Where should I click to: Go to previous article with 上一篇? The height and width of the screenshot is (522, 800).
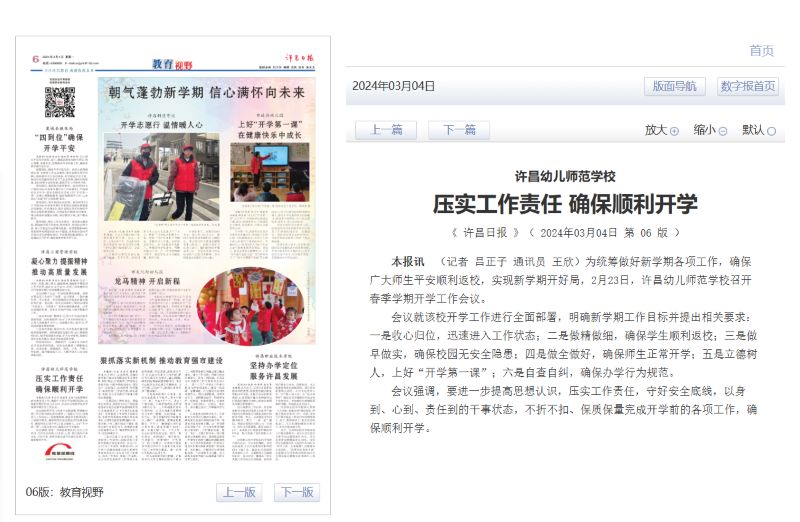[385, 130]
